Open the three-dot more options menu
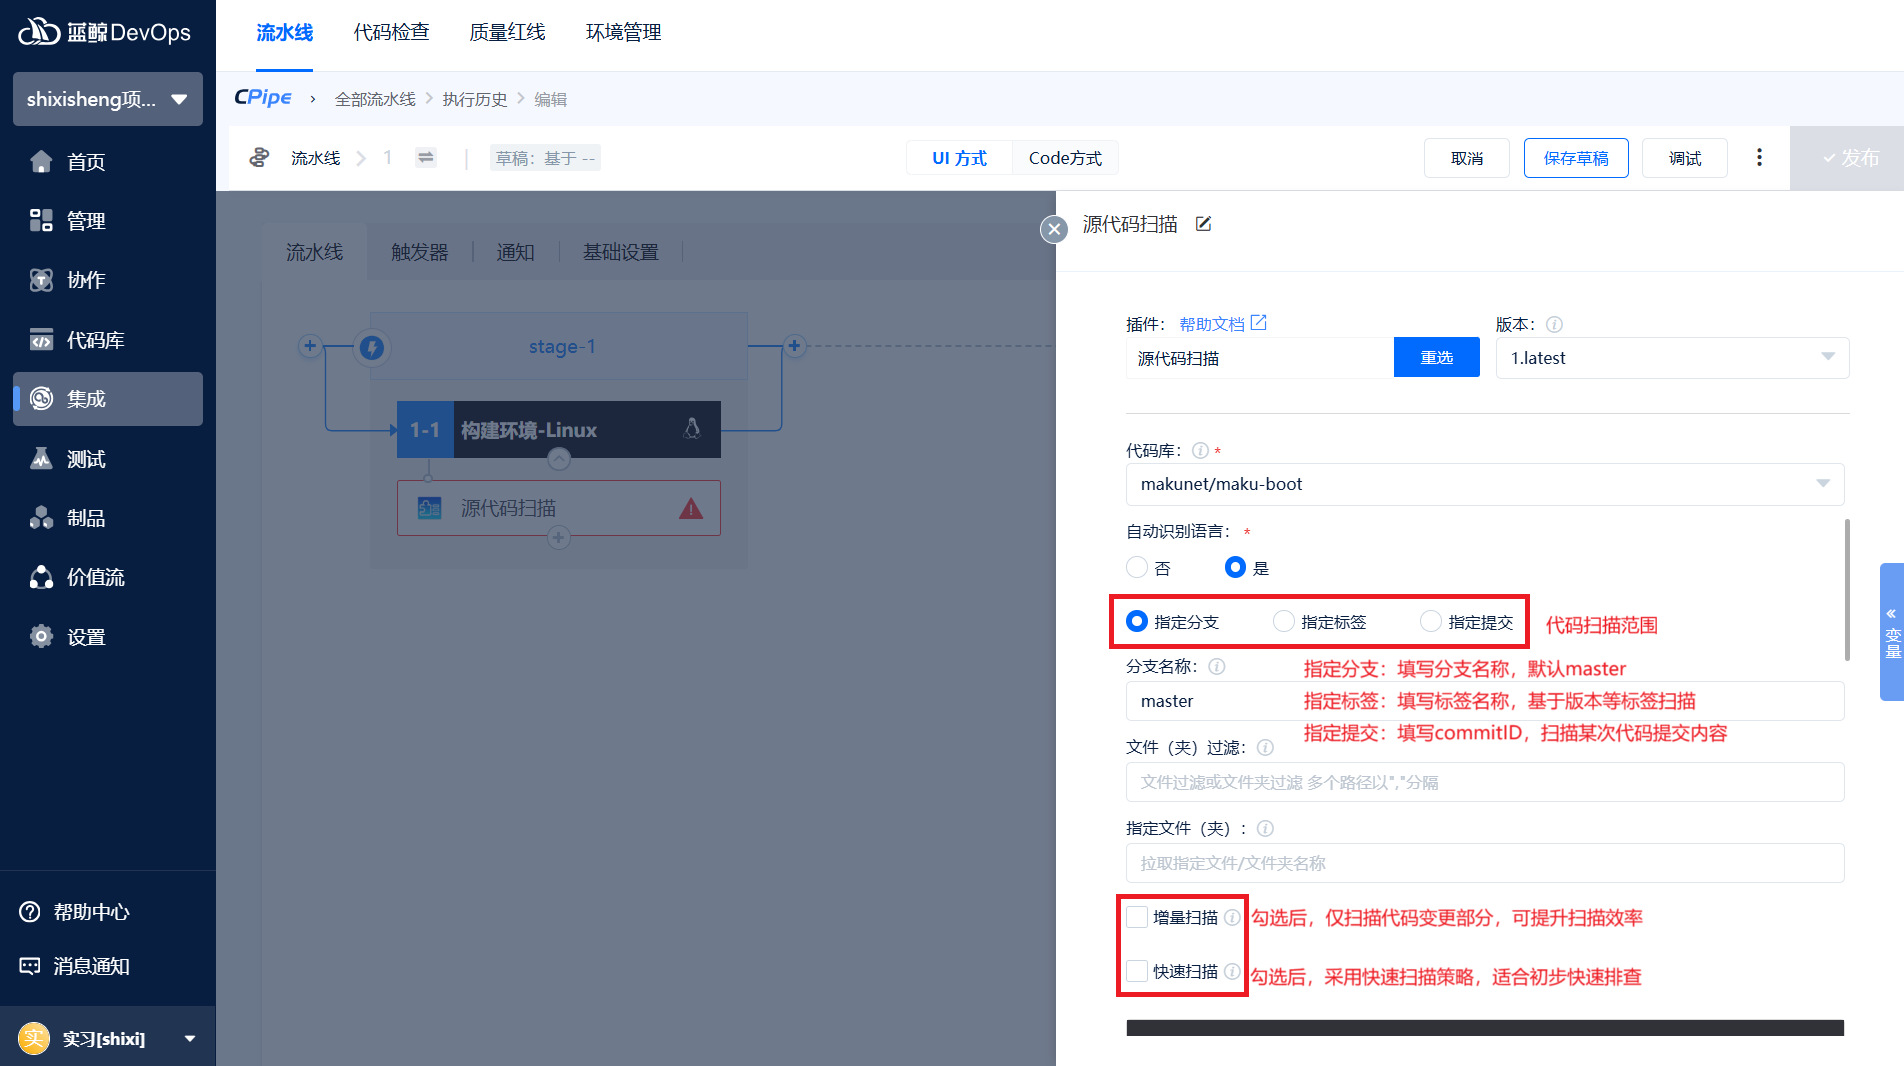The image size is (1904, 1066). (x=1759, y=158)
